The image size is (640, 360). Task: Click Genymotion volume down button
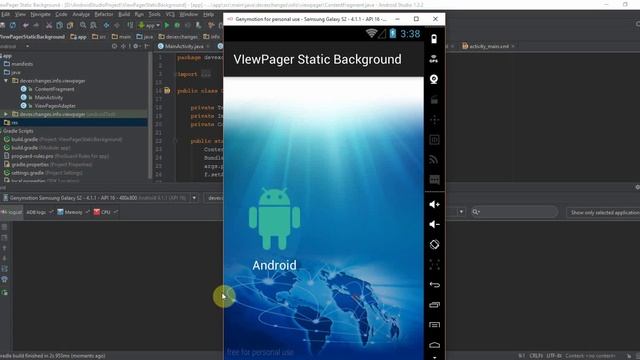click(x=434, y=224)
